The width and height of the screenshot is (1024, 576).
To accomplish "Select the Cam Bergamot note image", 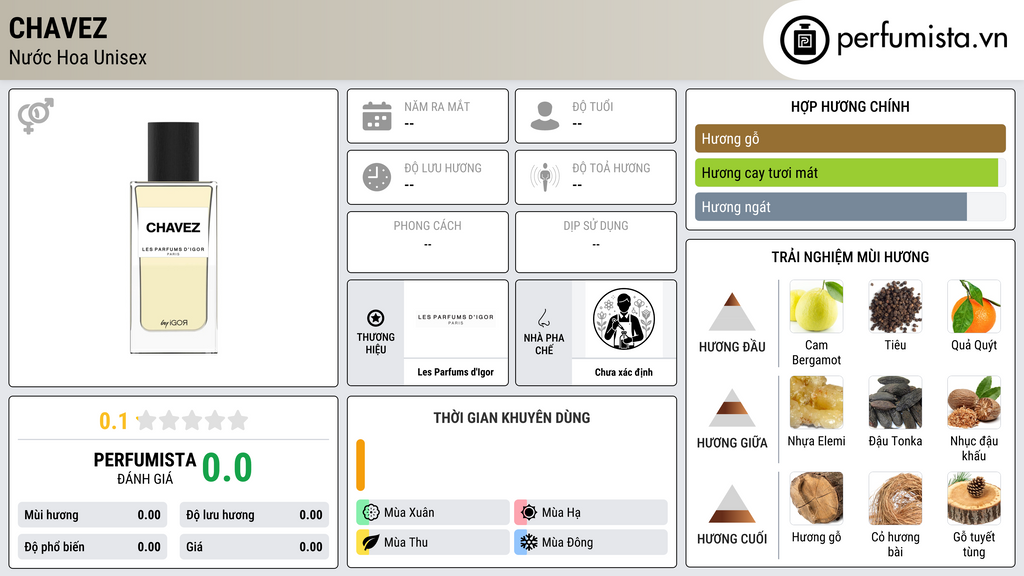I will 816,306.
